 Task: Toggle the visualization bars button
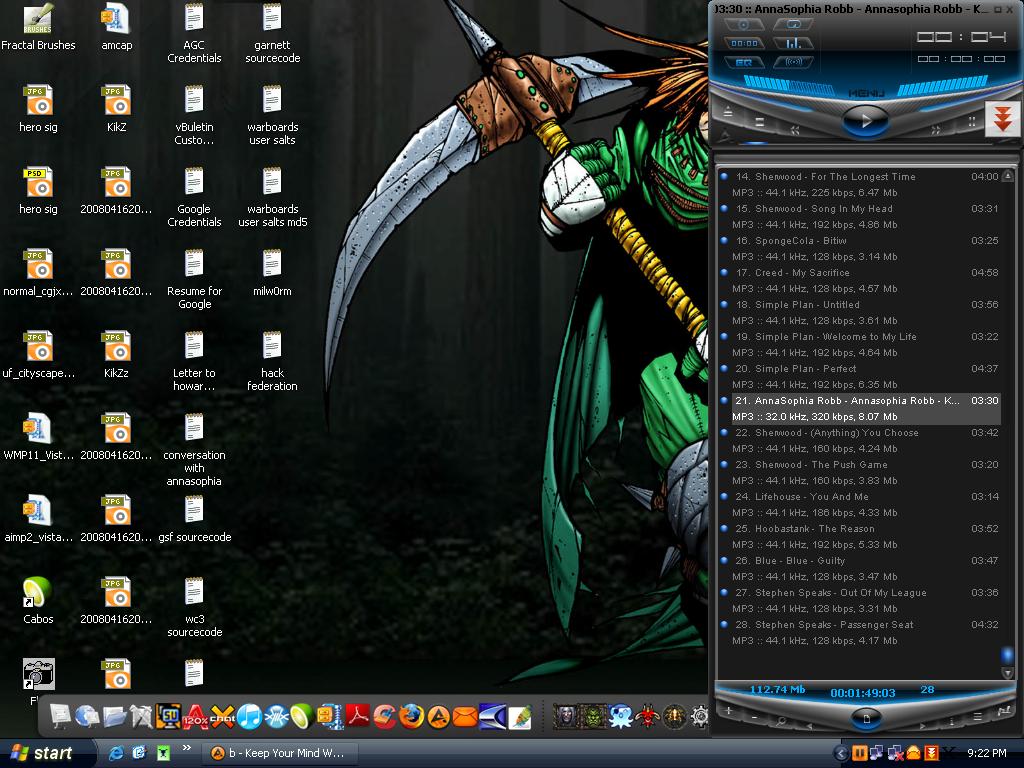pyautogui.click(x=793, y=43)
